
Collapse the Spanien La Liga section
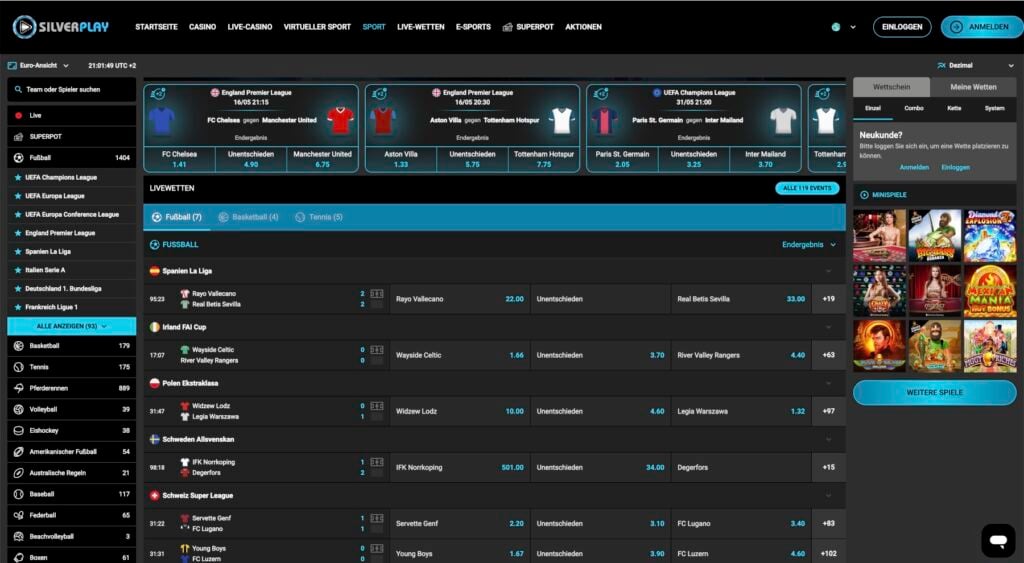pos(829,271)
